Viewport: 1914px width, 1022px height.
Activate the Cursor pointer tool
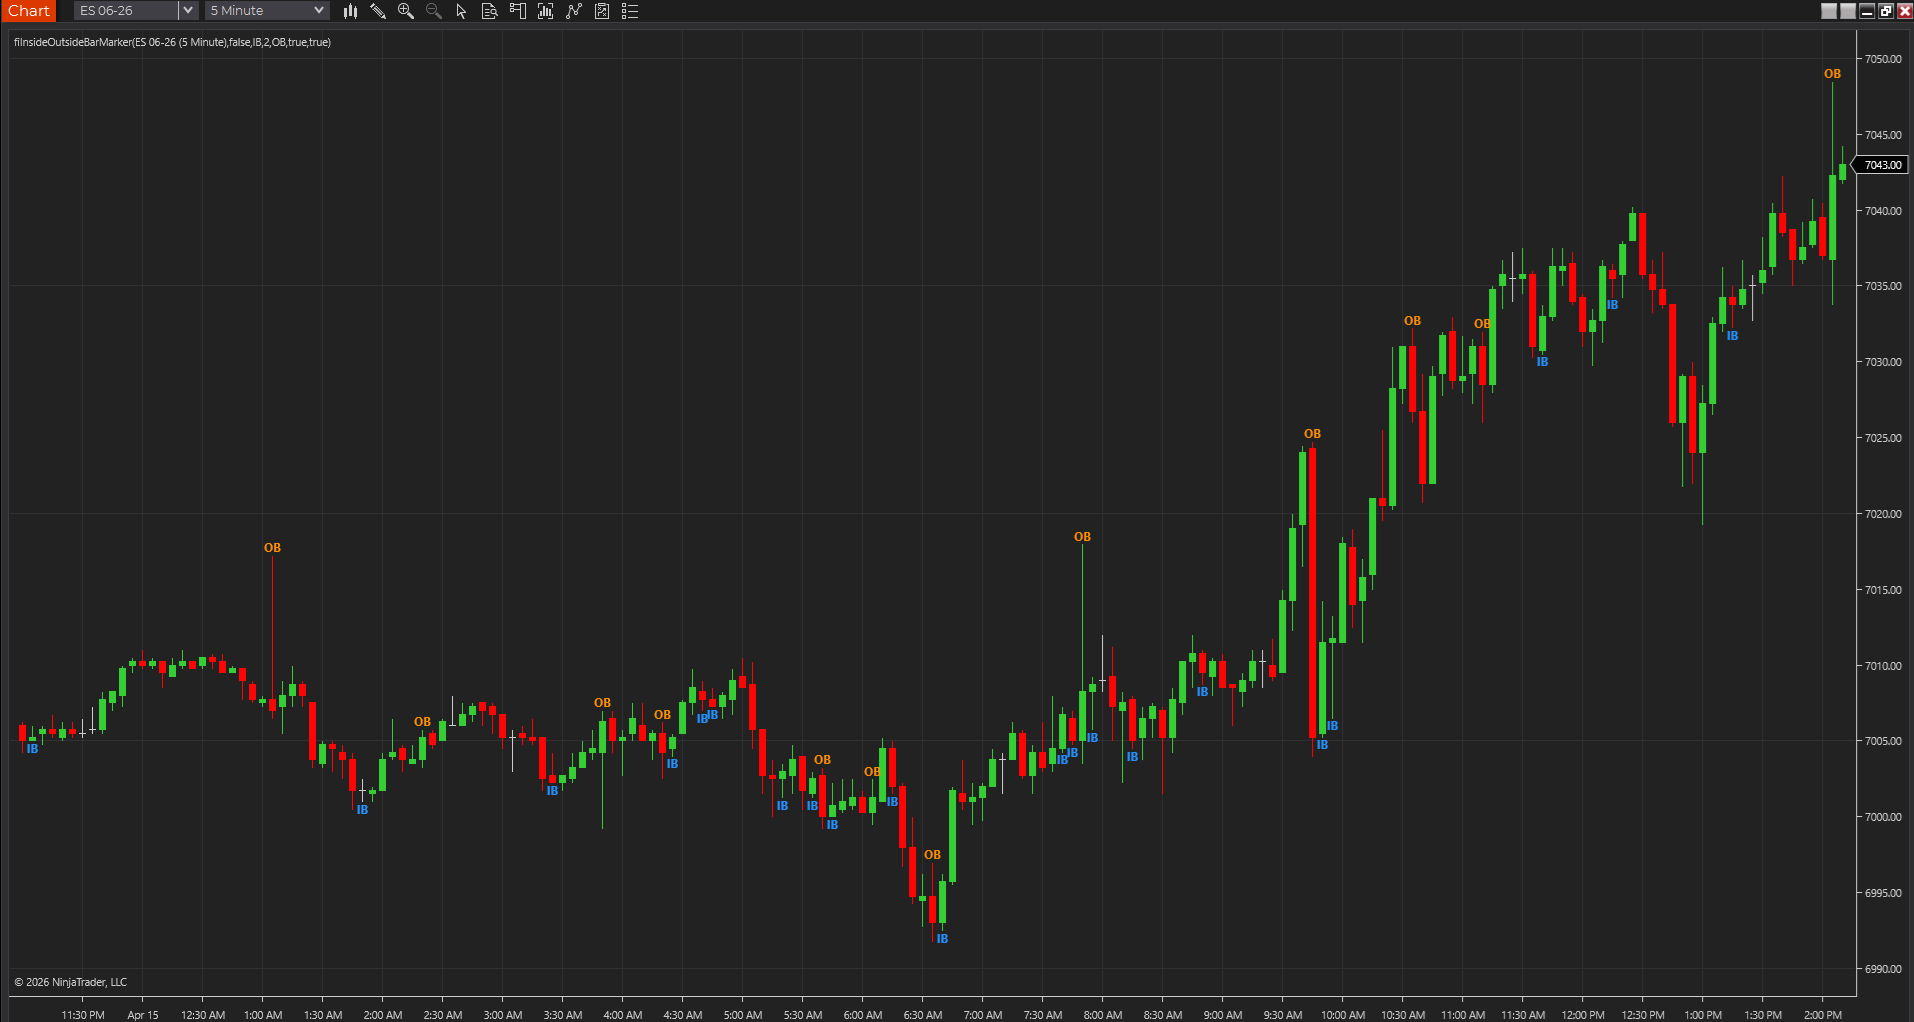click(x=460, y=11)
